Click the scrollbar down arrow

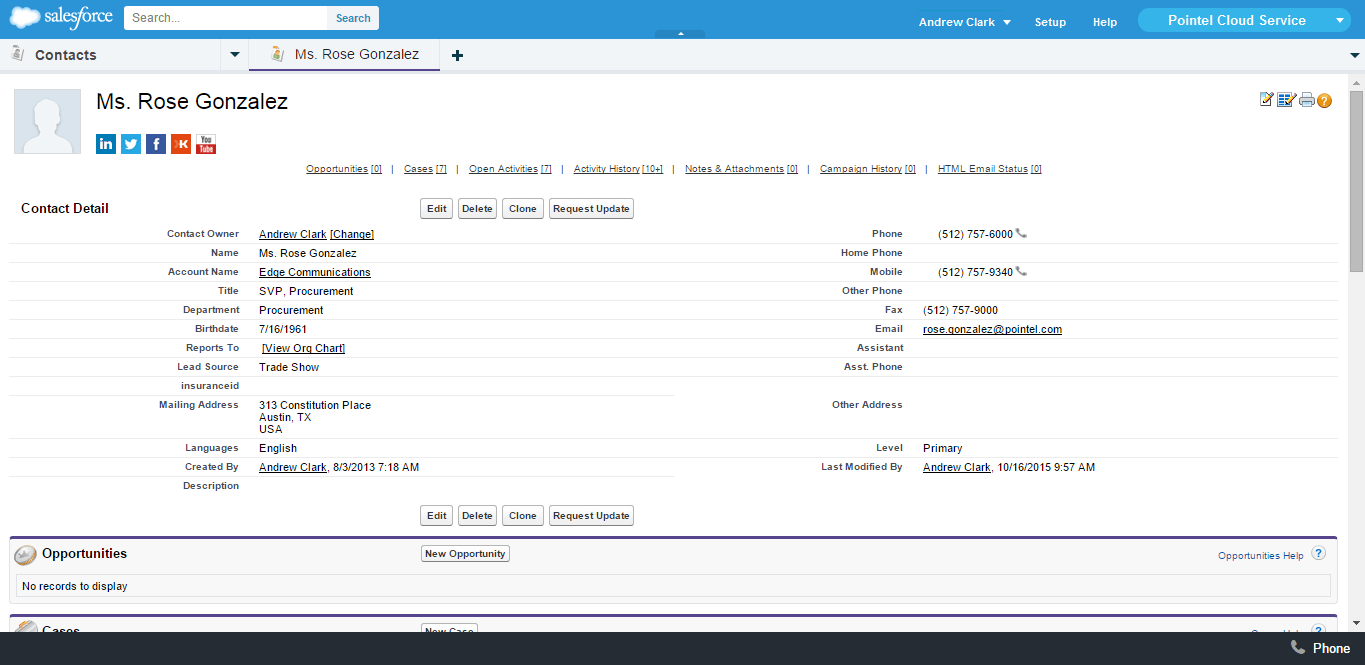click(1356, 623)
